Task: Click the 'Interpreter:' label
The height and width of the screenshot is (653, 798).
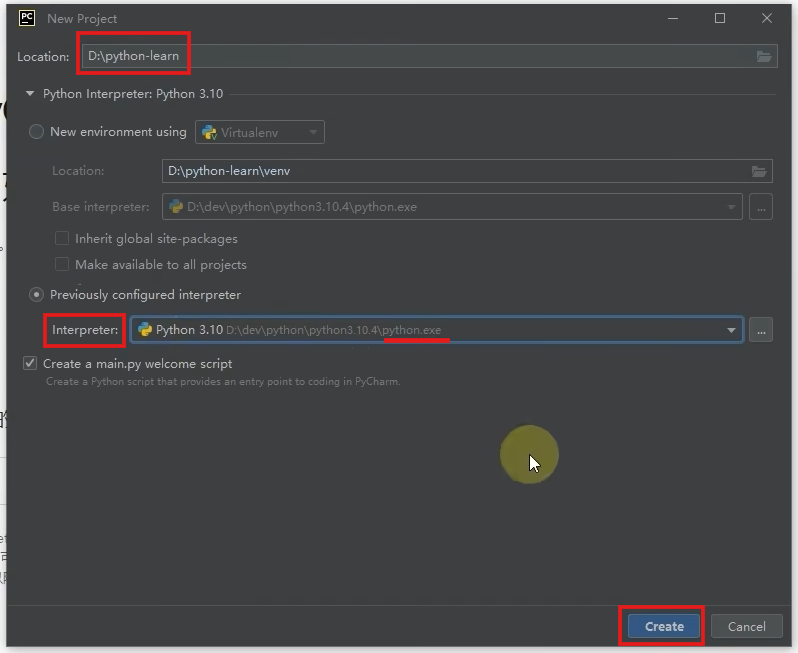Action: [x=85, y=330]
